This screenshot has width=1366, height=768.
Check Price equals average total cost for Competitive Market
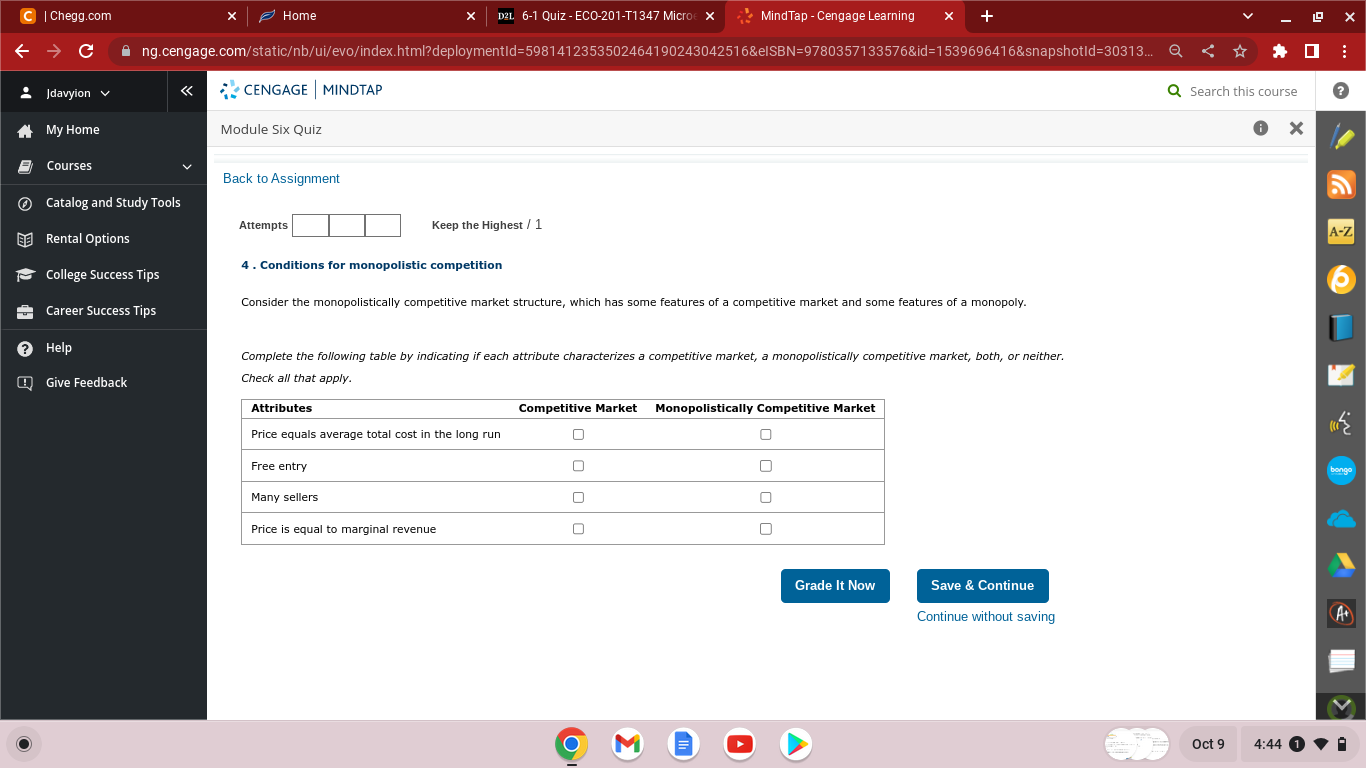coord(577,433)
